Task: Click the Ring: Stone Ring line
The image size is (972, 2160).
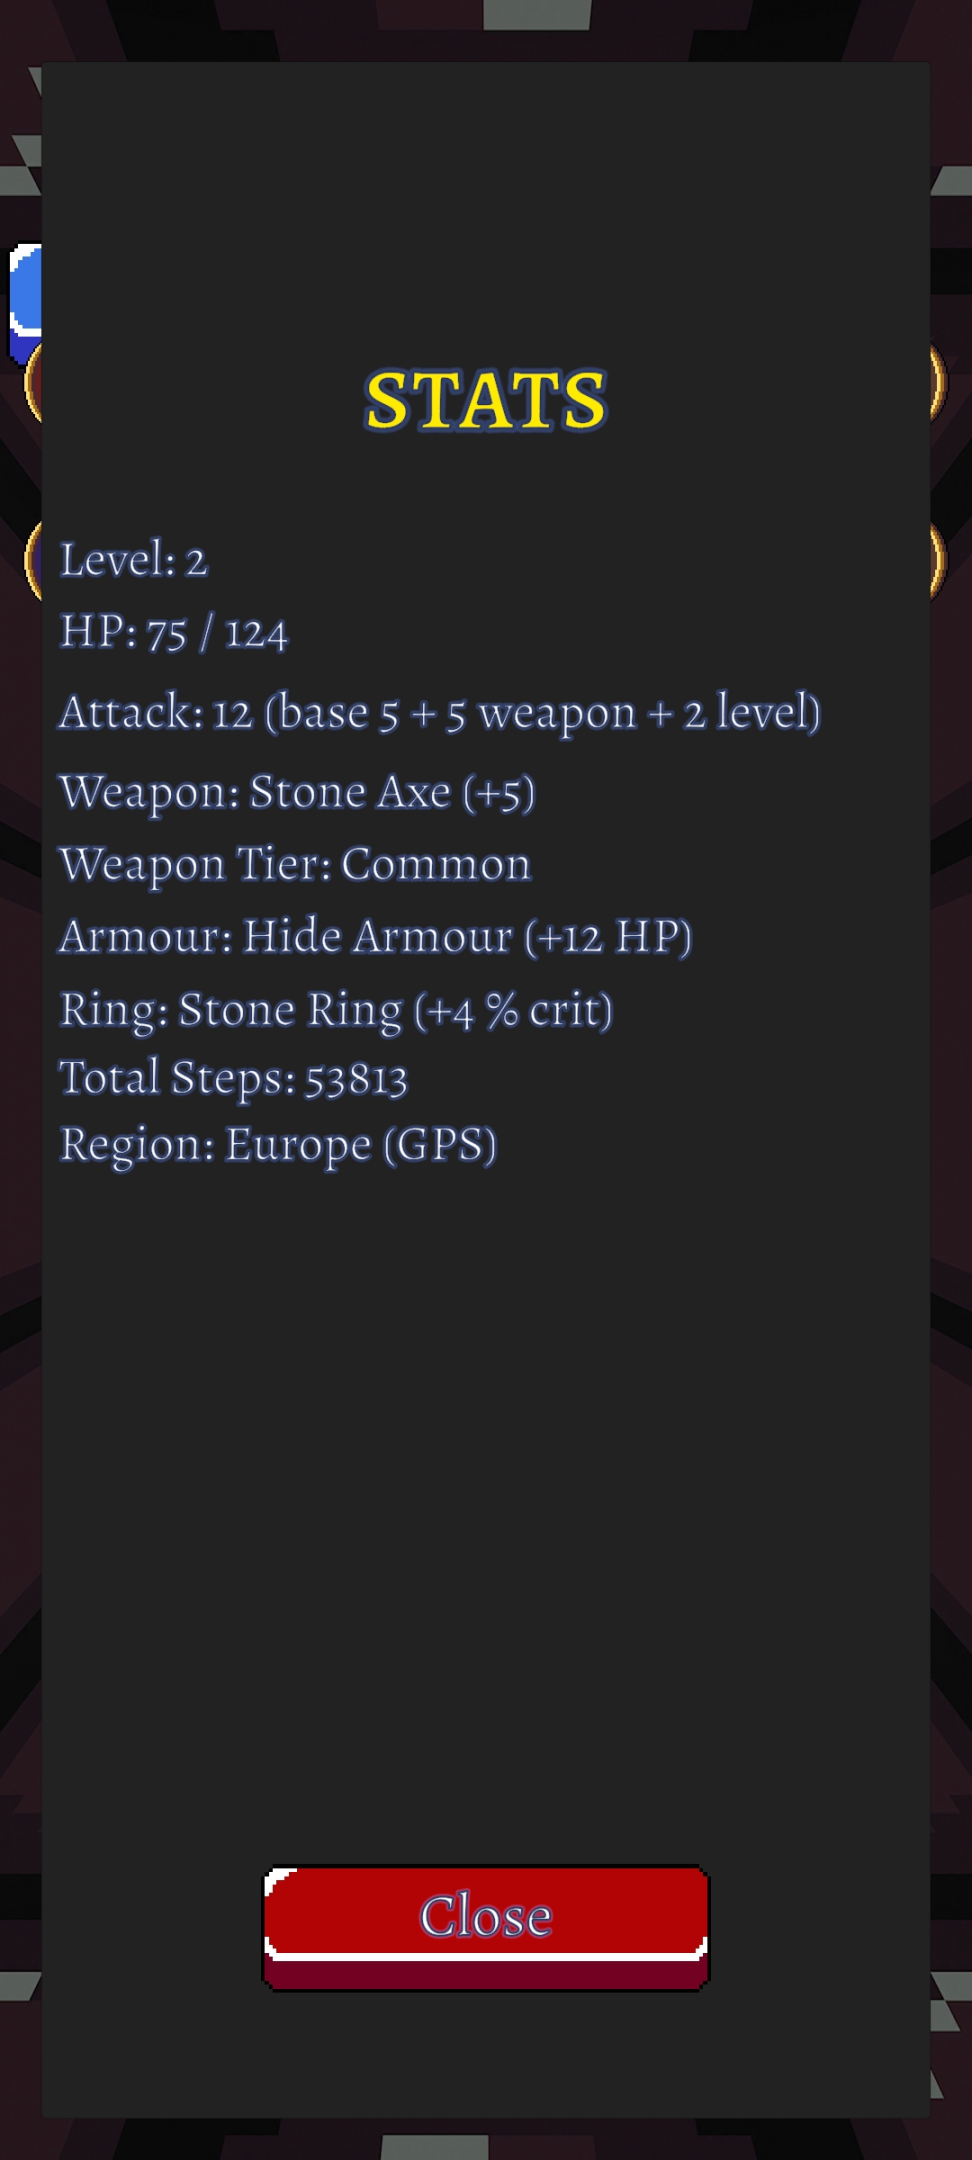Action: 336,1010
